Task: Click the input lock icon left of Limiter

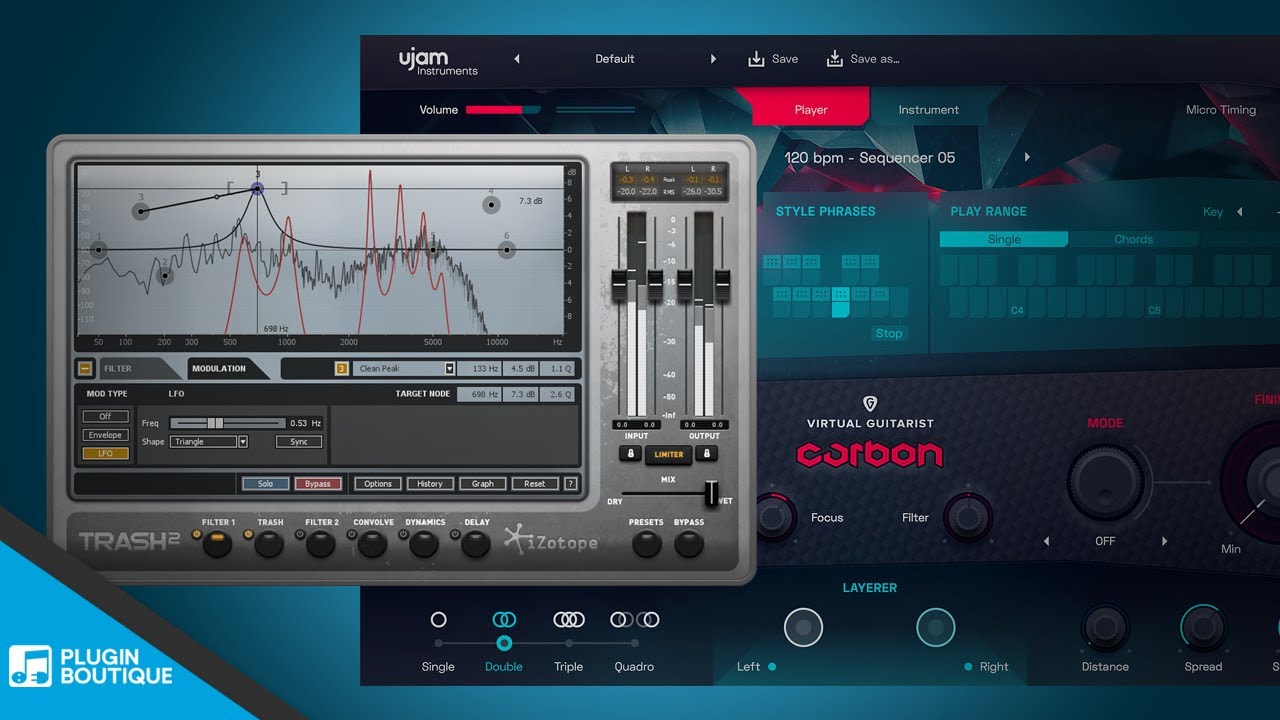Action: [x=630, y=454]
